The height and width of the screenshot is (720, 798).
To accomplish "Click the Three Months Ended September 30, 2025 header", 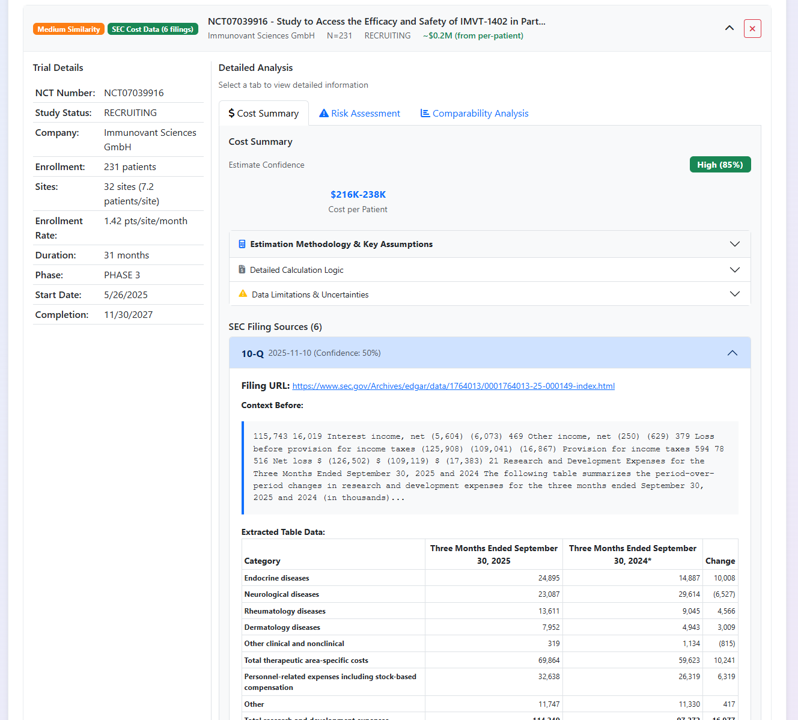I will (x=494, y=555).
